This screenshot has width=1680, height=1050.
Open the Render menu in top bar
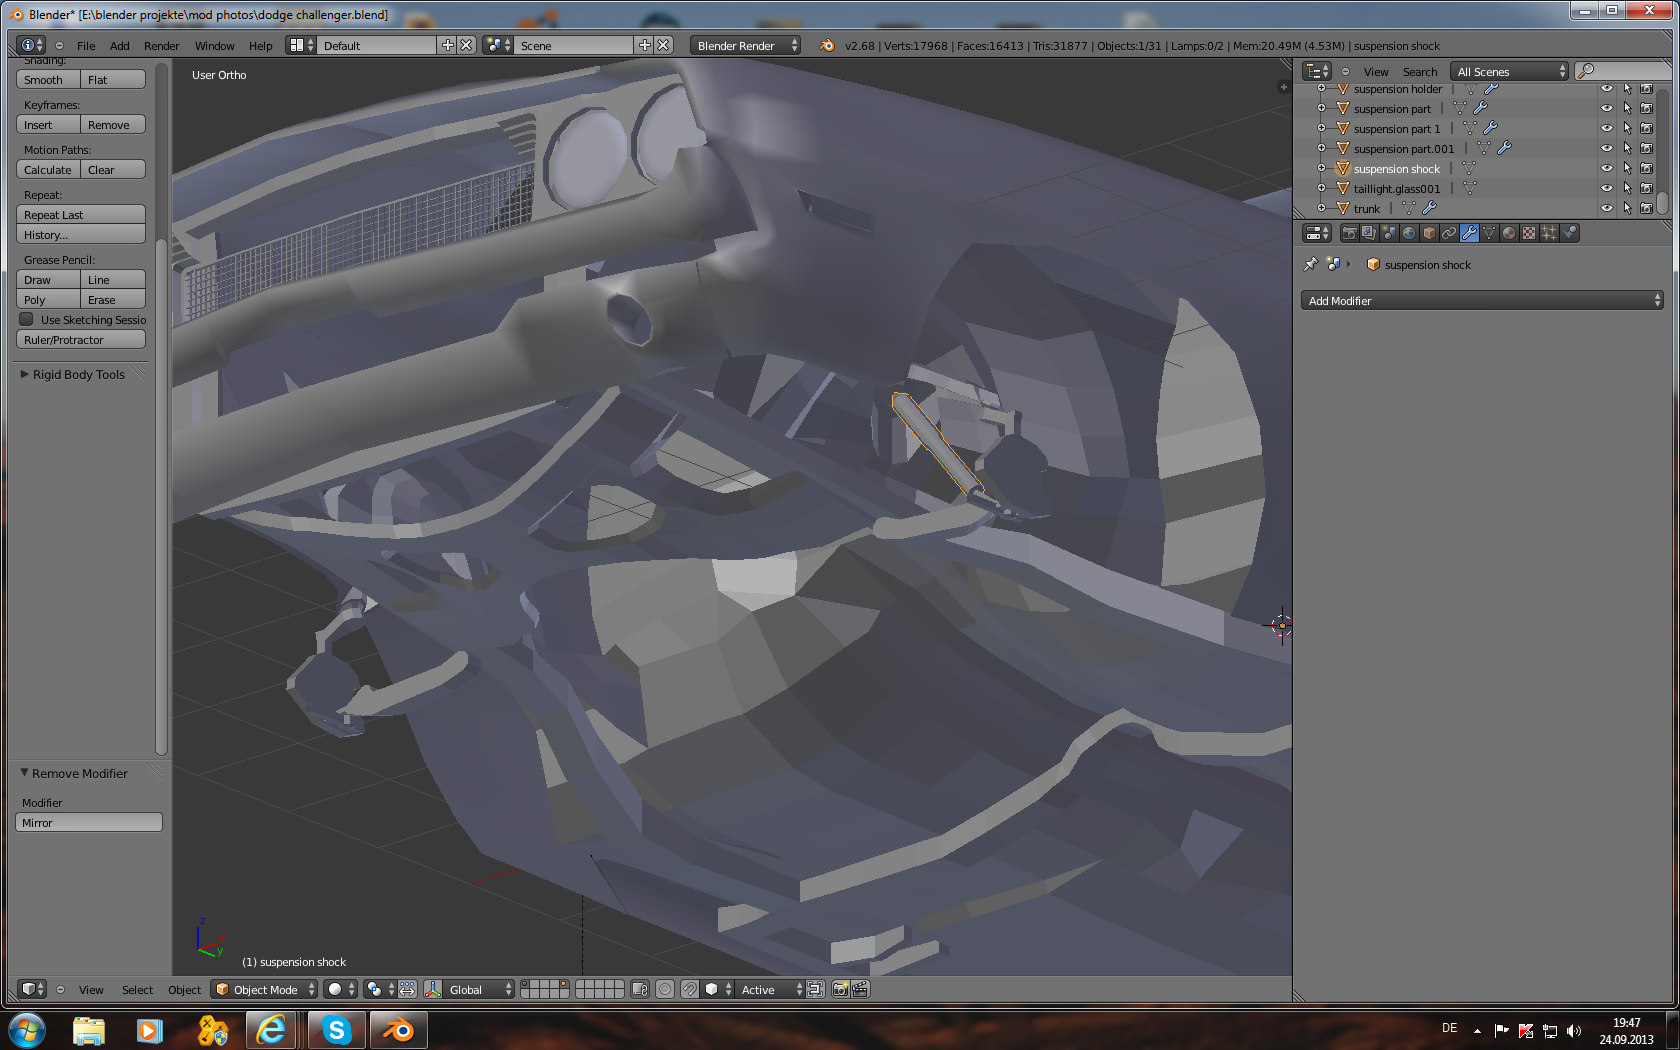click(161, 46)
